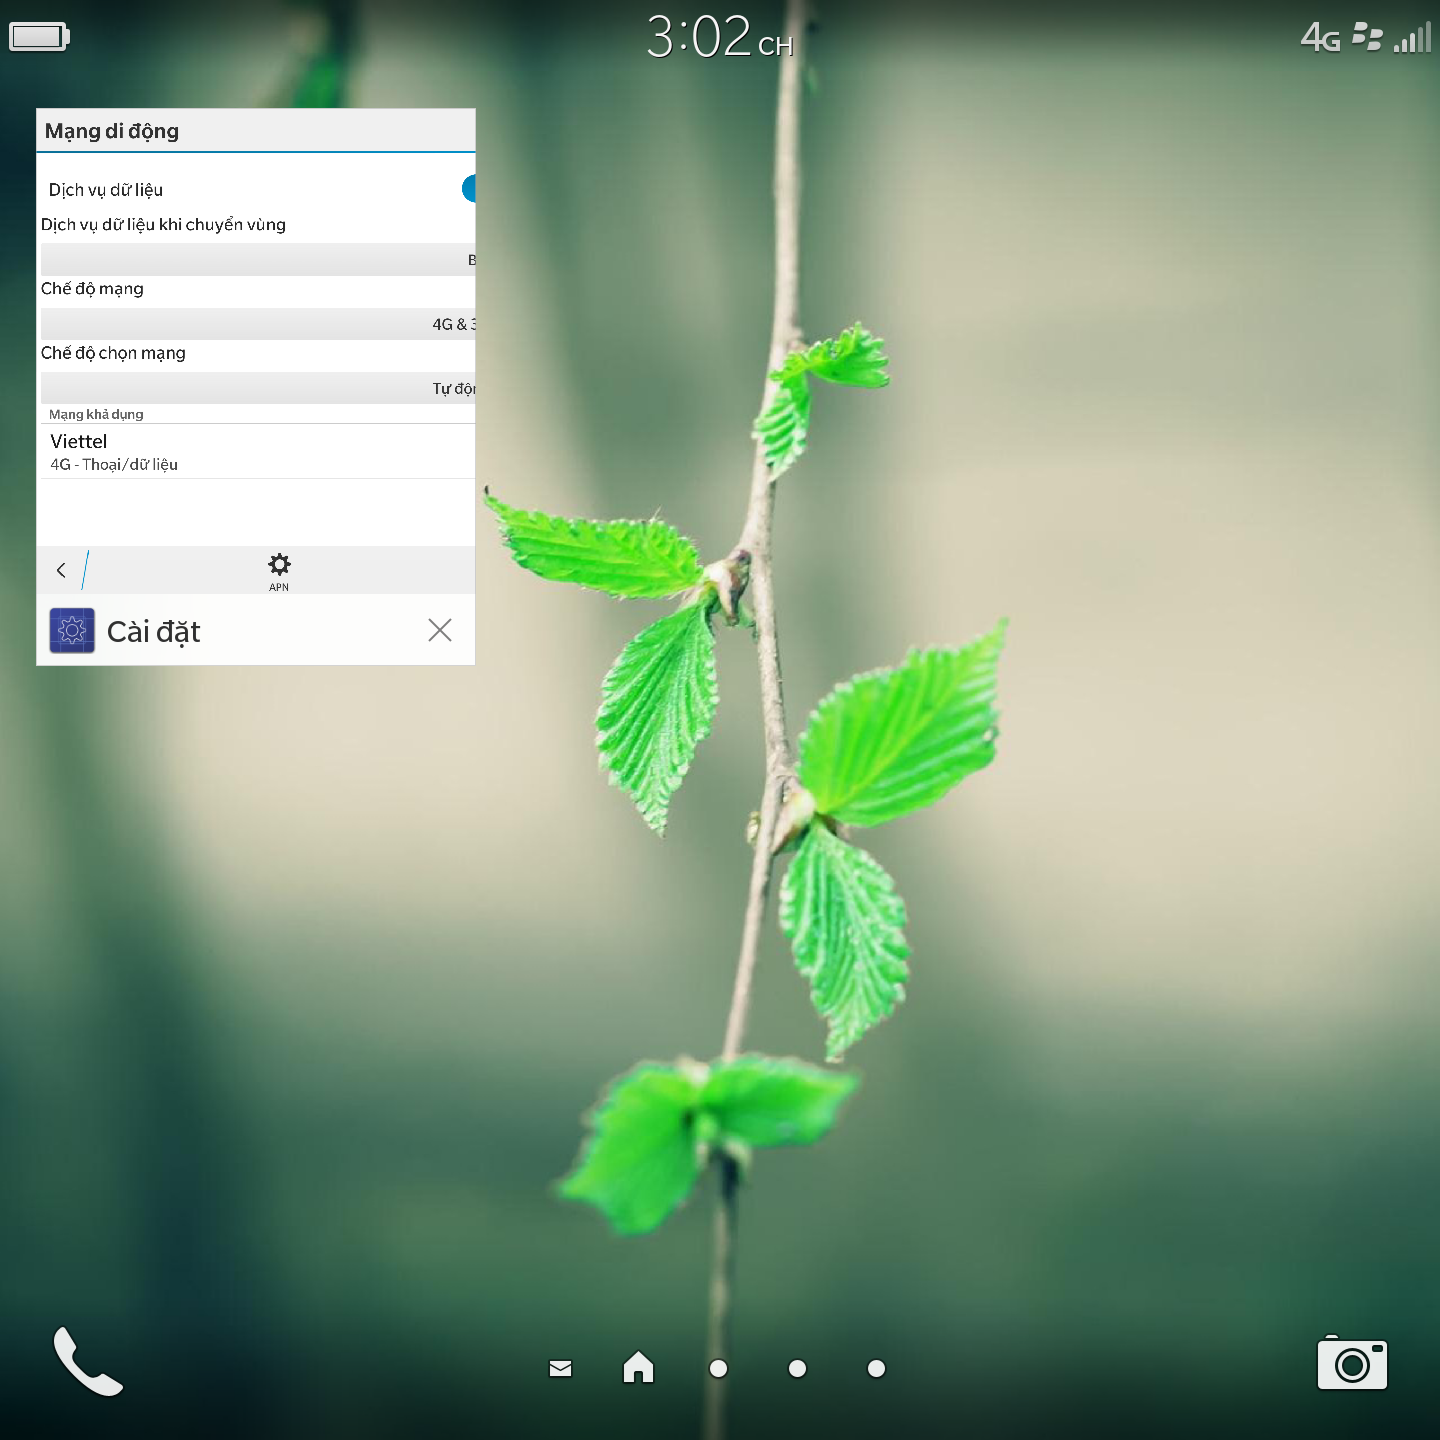Switch to the last app page dot
This screenshot has height=1440, width=1440.
coord(876,1368)
